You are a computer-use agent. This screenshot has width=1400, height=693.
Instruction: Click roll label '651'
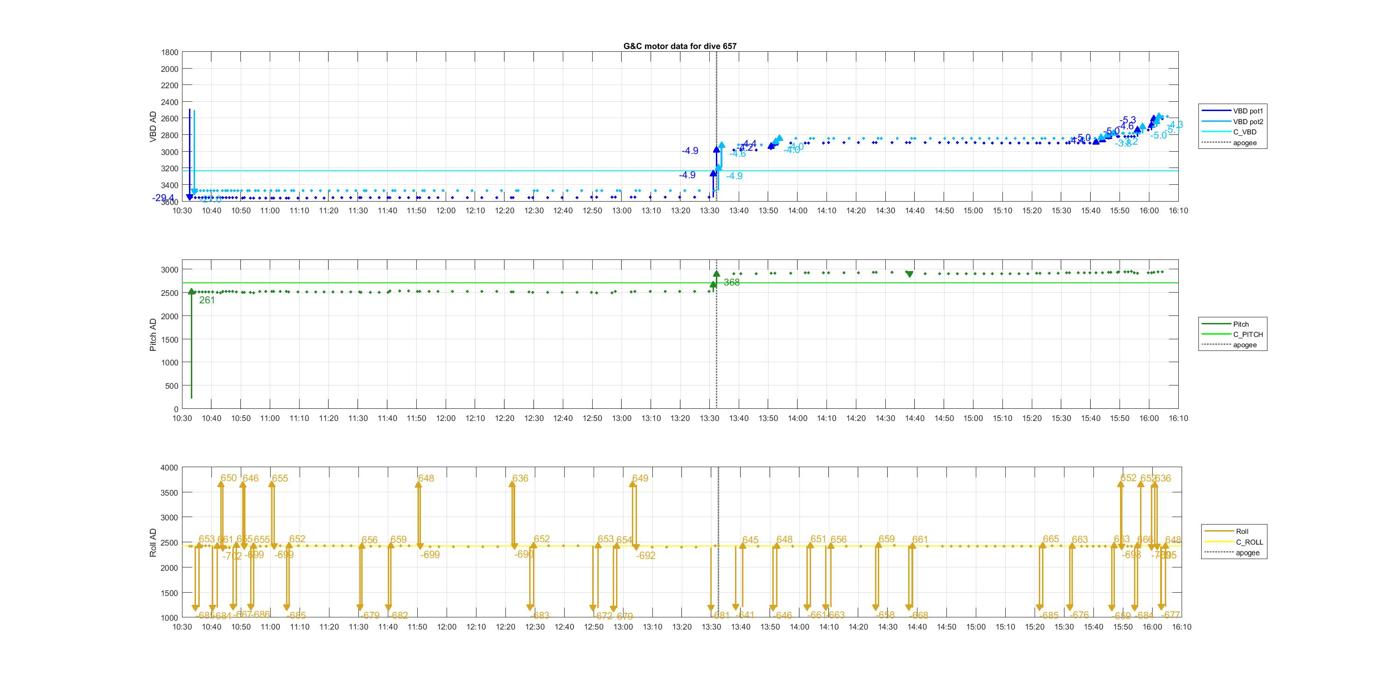[819, 539]
